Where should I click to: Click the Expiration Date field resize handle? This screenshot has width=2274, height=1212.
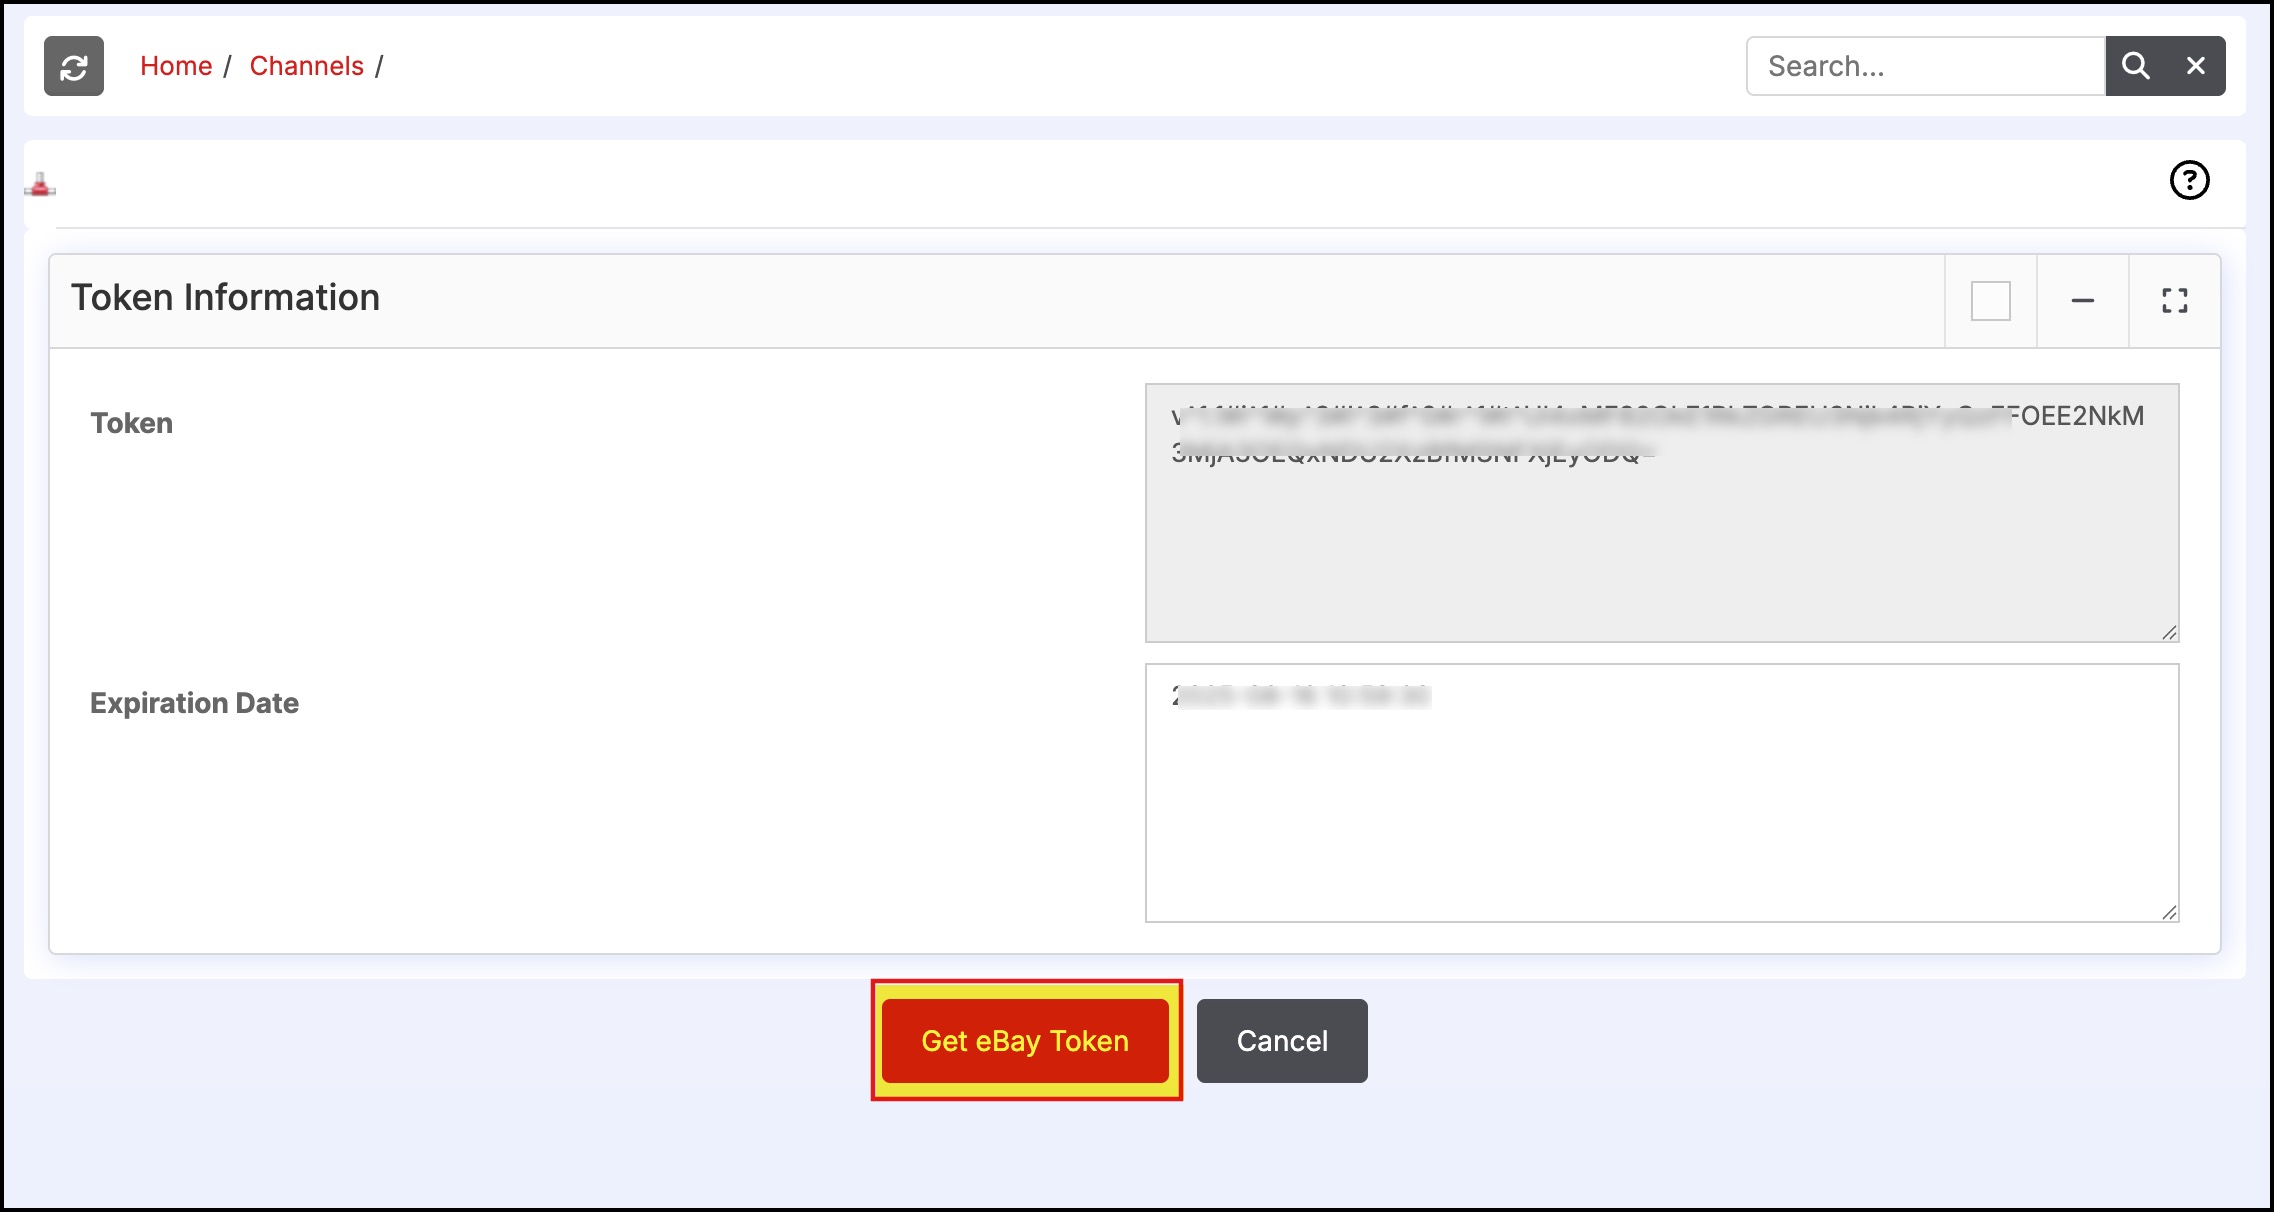(2168, 912)
